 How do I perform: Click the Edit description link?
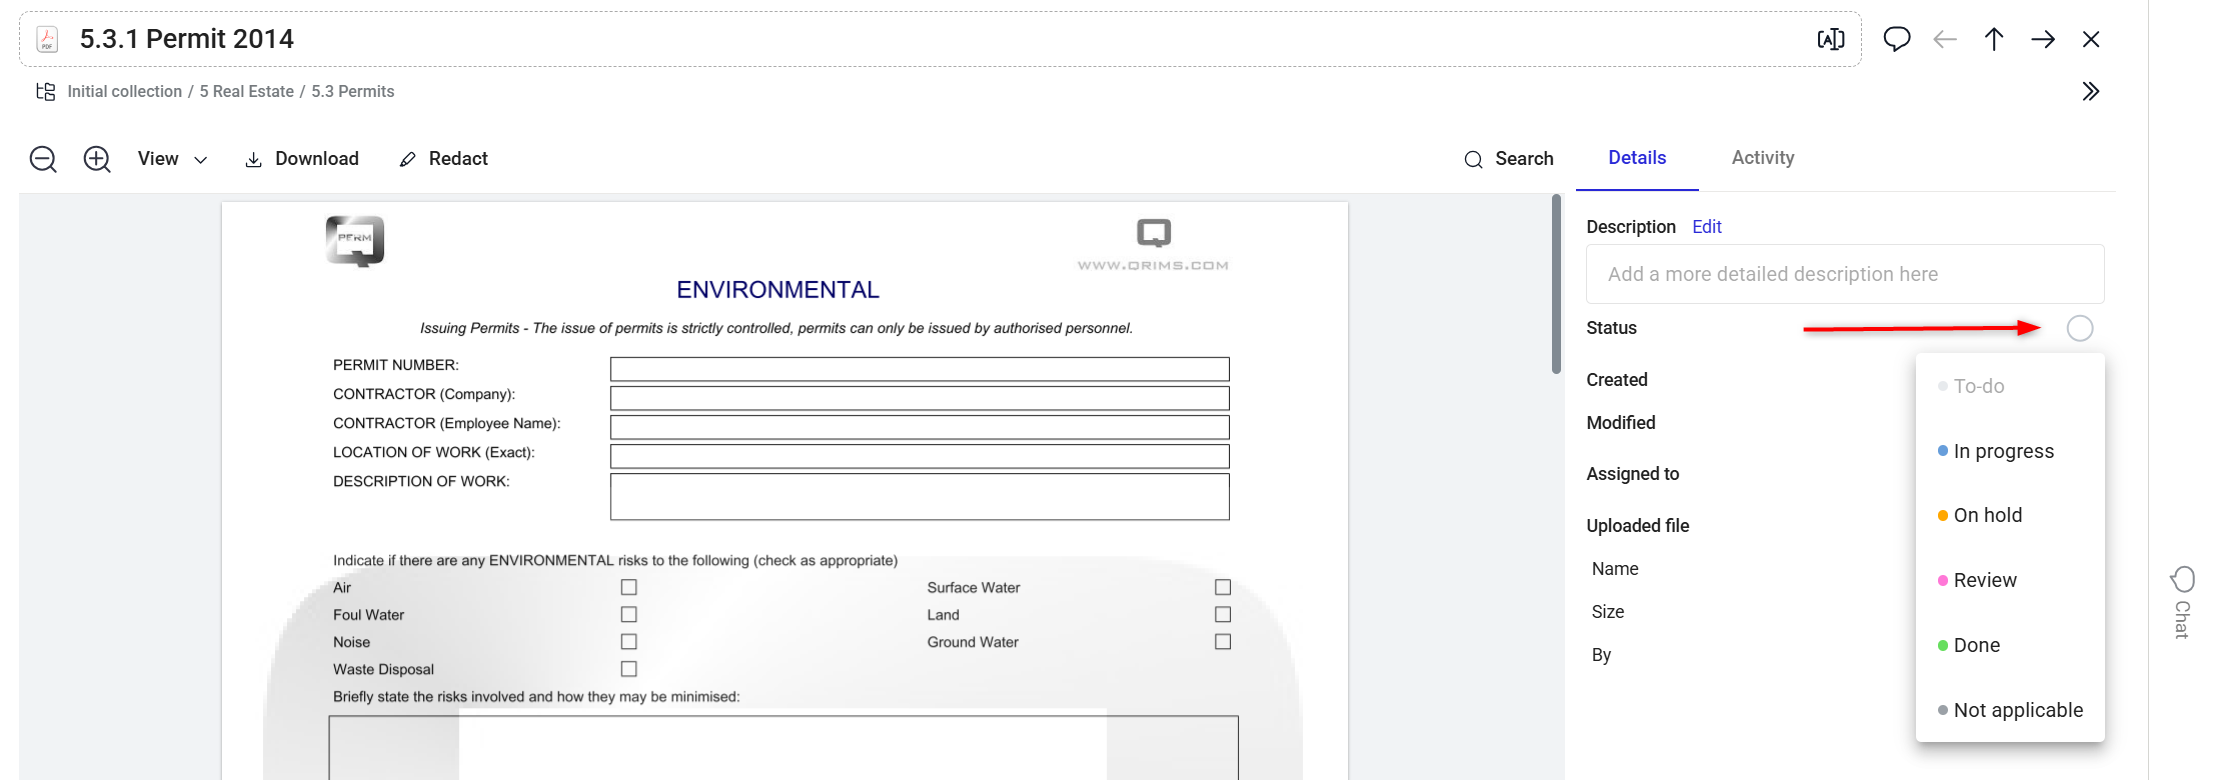point(1707,227)
